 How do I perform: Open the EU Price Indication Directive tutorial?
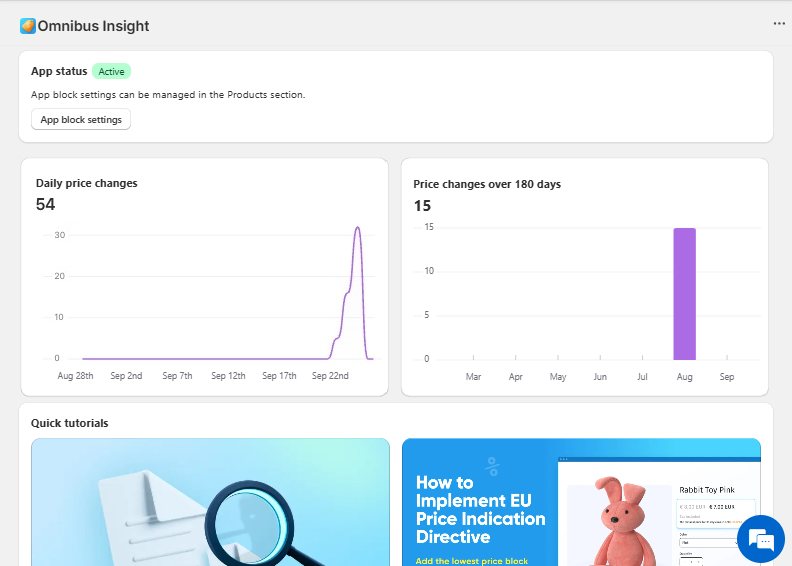pyautogui.click(x=481, y=510)
